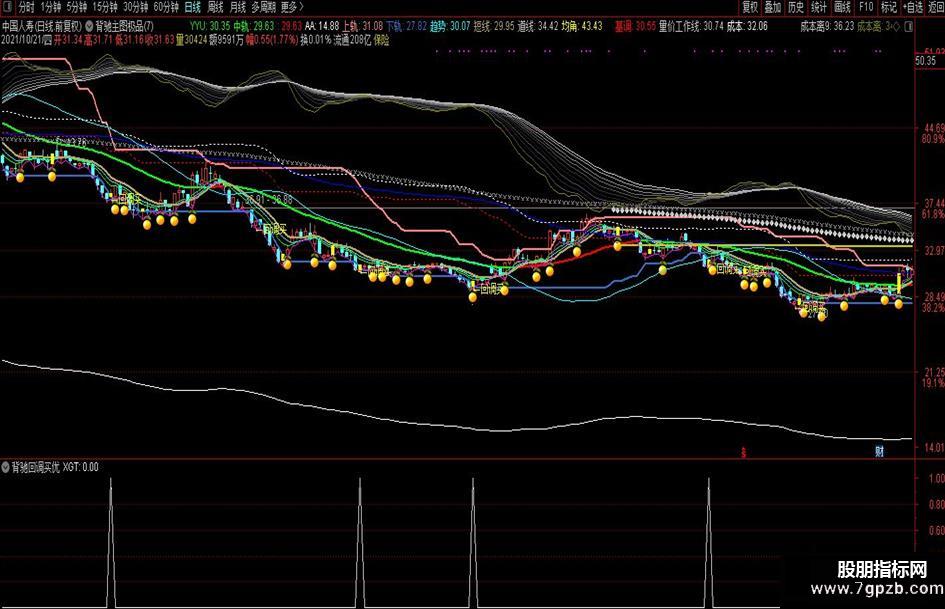This screenshot has width=945, height=609.
Task: Add stock via +自选 button
Action: 912,7
